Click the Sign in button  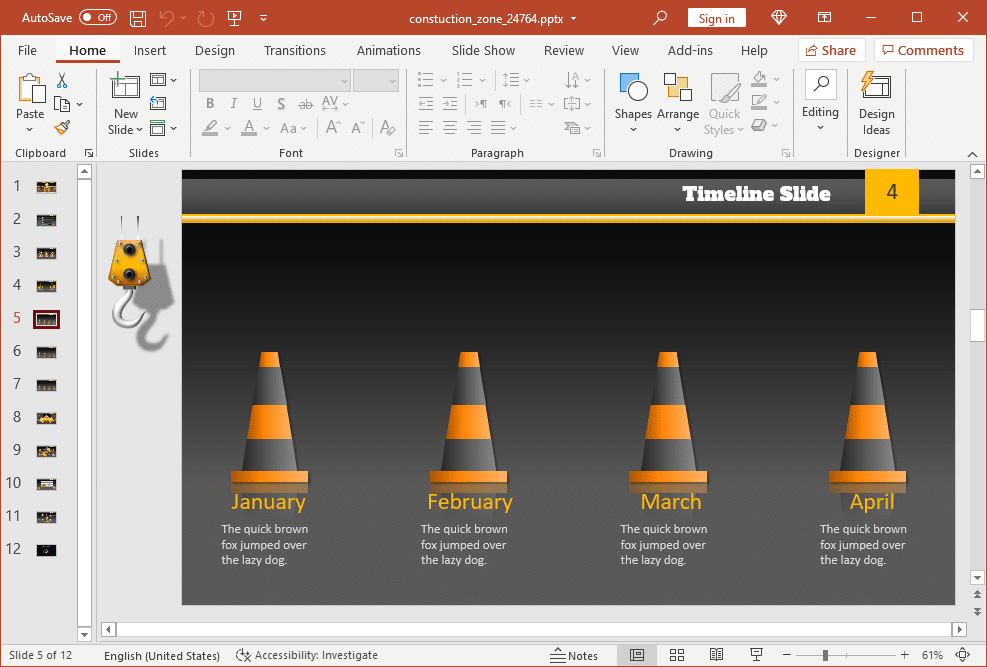(x=716, y=18)
